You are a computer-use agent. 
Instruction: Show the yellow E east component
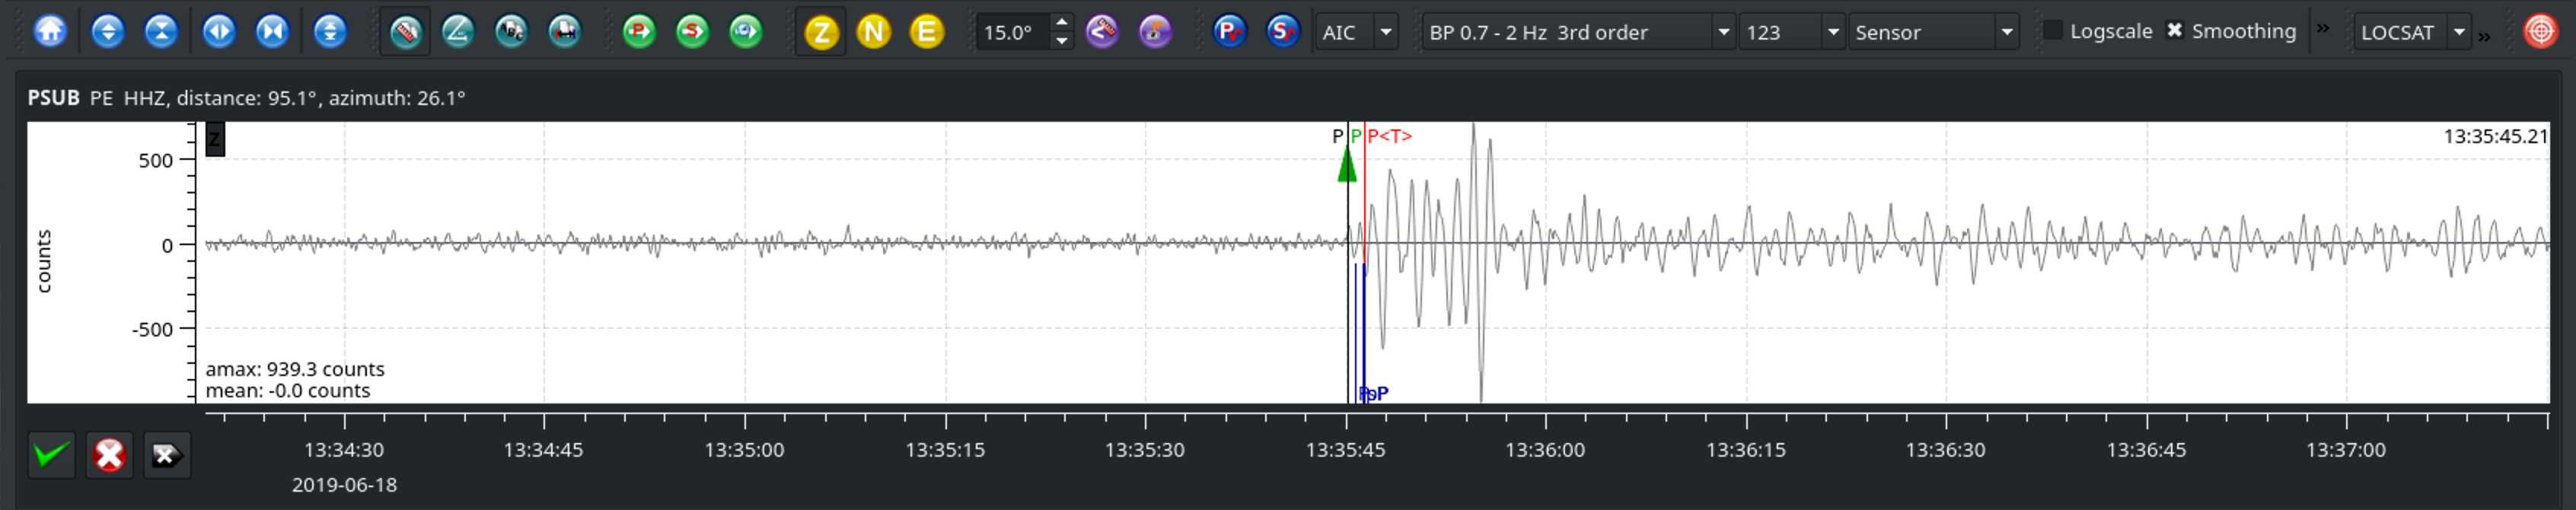tap(927, 32)
